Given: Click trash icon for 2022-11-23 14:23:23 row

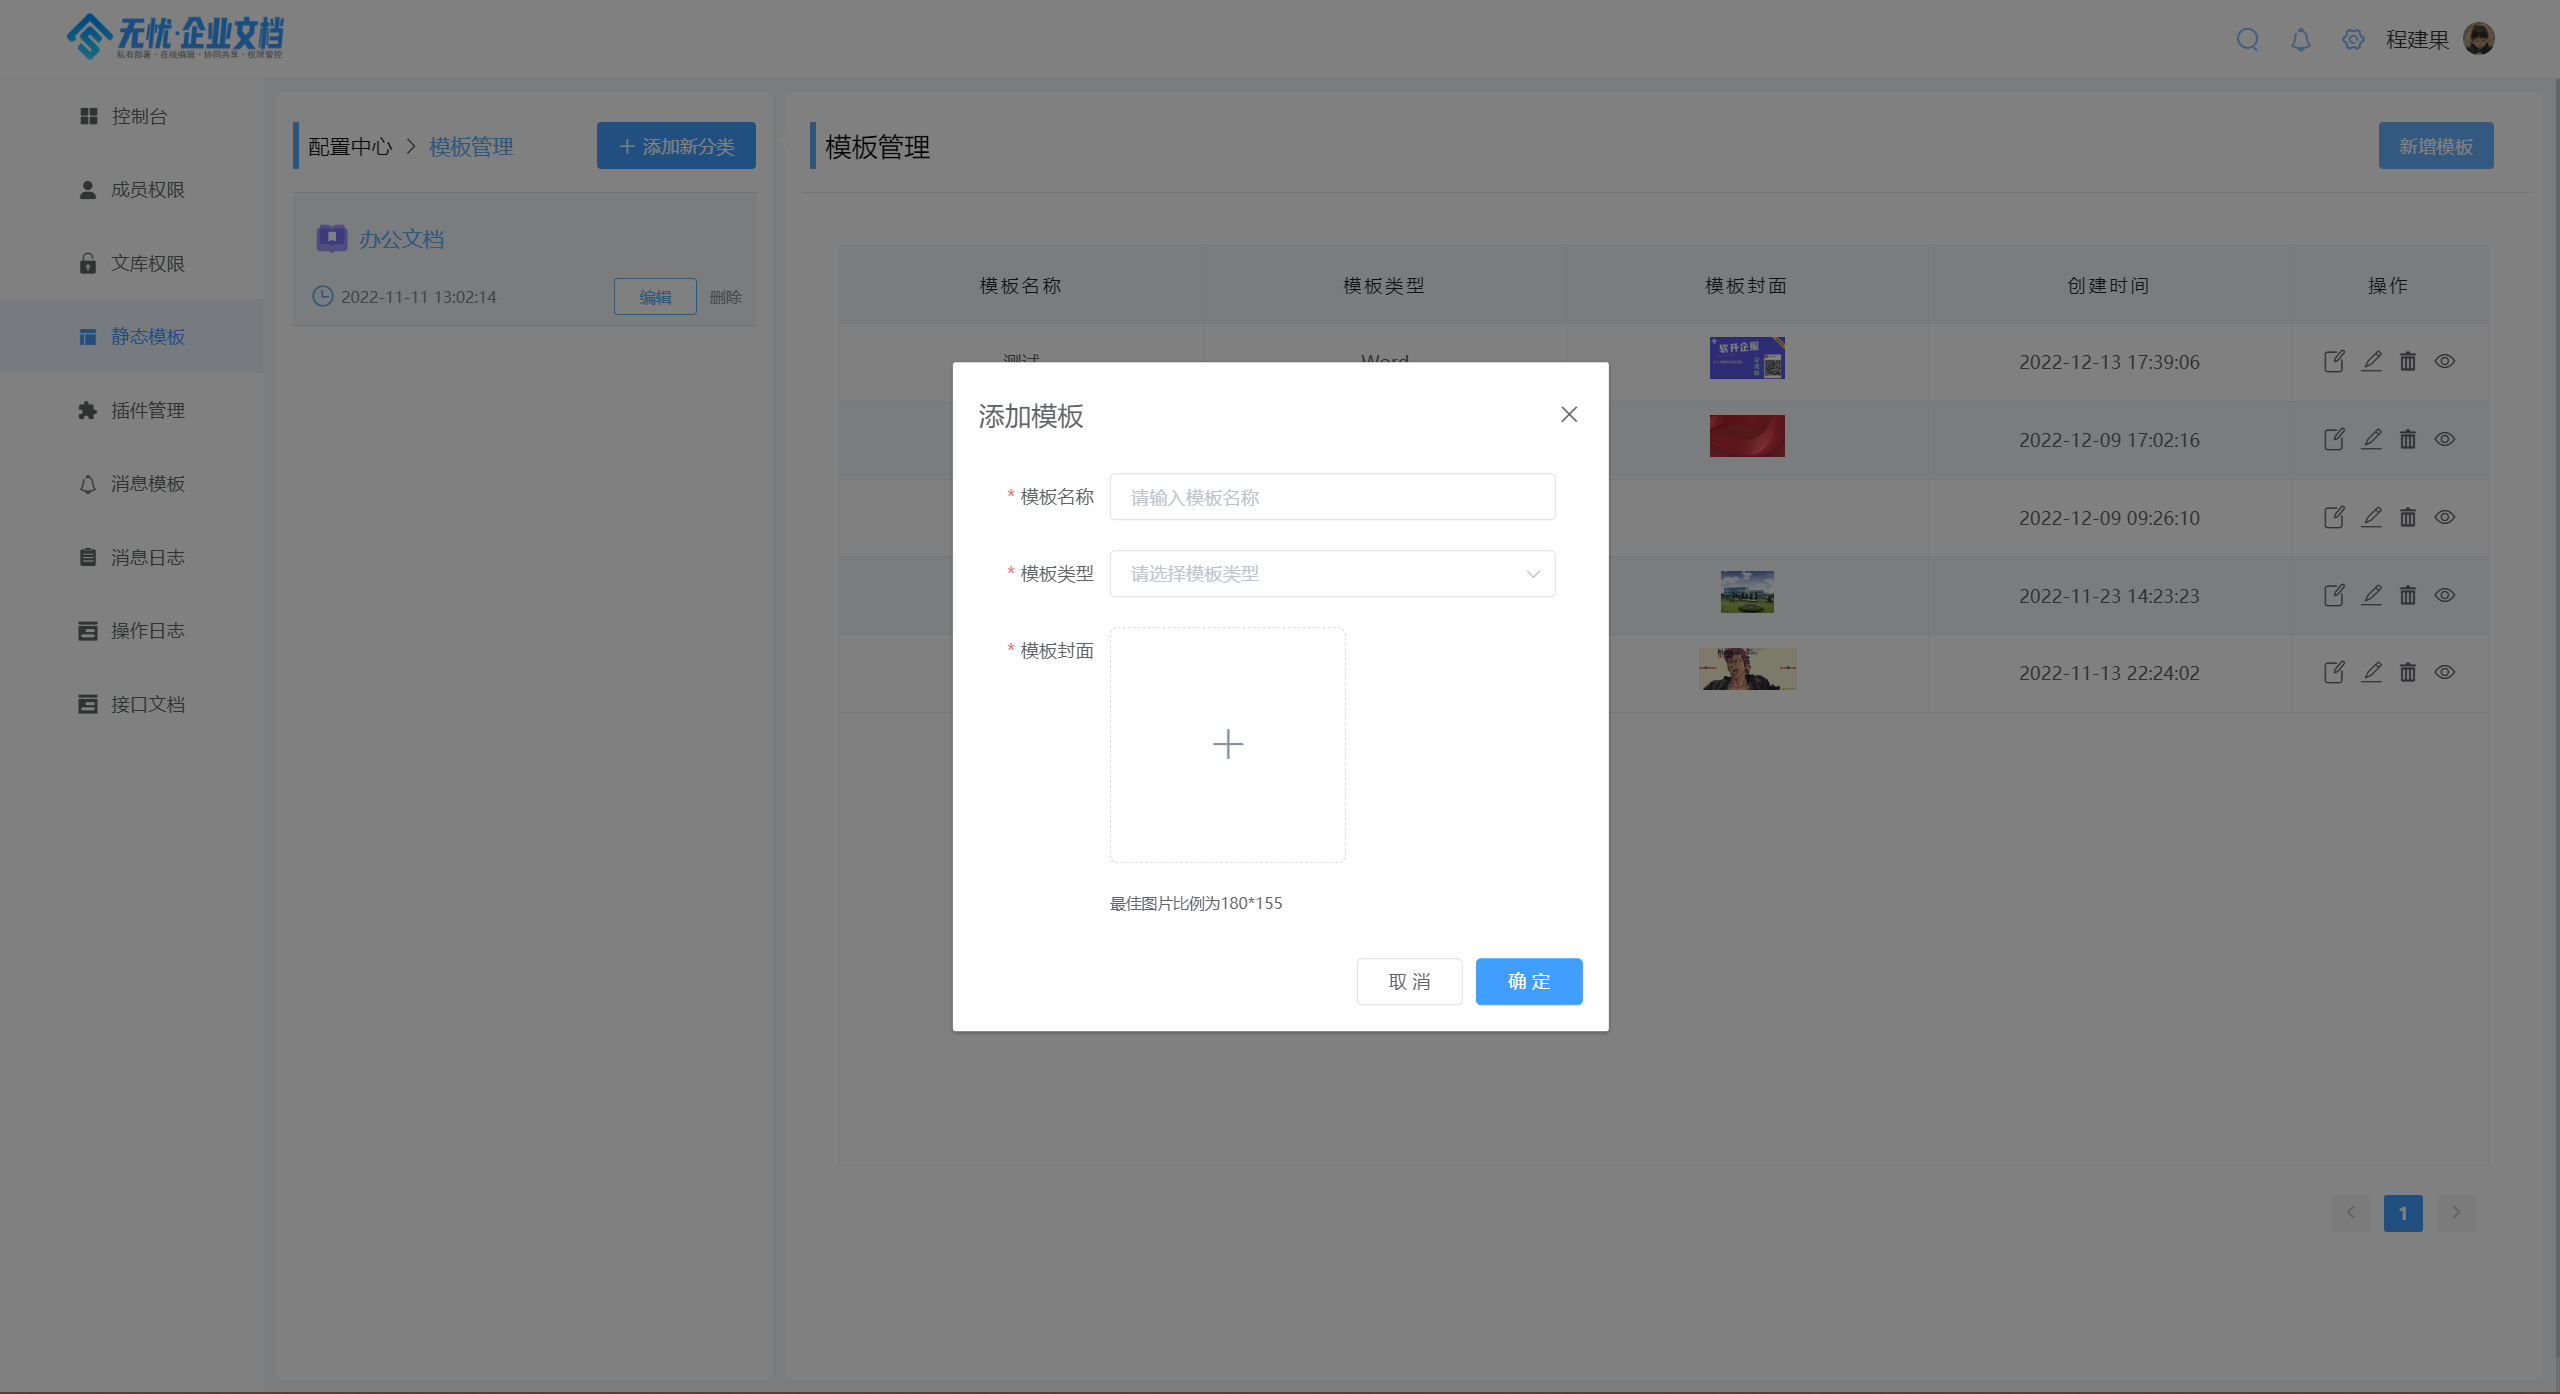Looking at the screenshot, I should (x=2408, y=595).
